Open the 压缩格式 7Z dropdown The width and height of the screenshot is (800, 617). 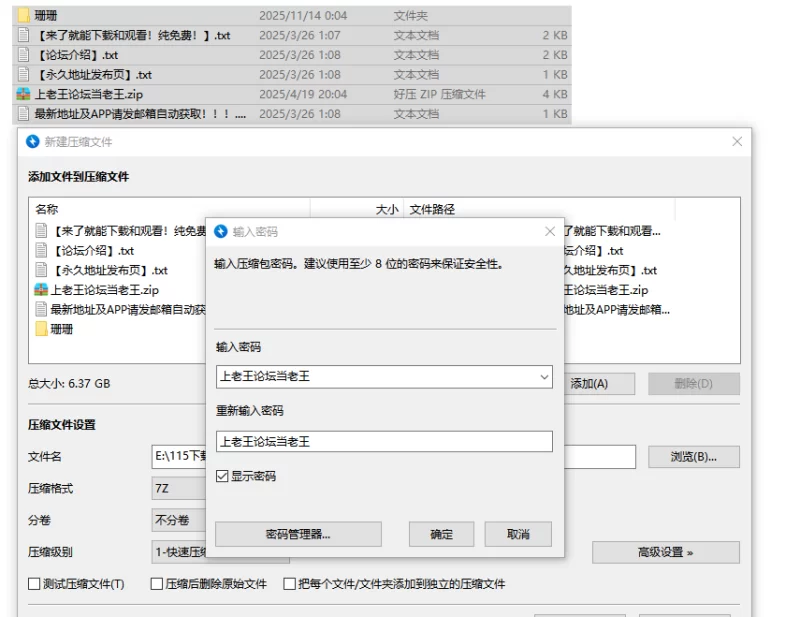(178, 489)
